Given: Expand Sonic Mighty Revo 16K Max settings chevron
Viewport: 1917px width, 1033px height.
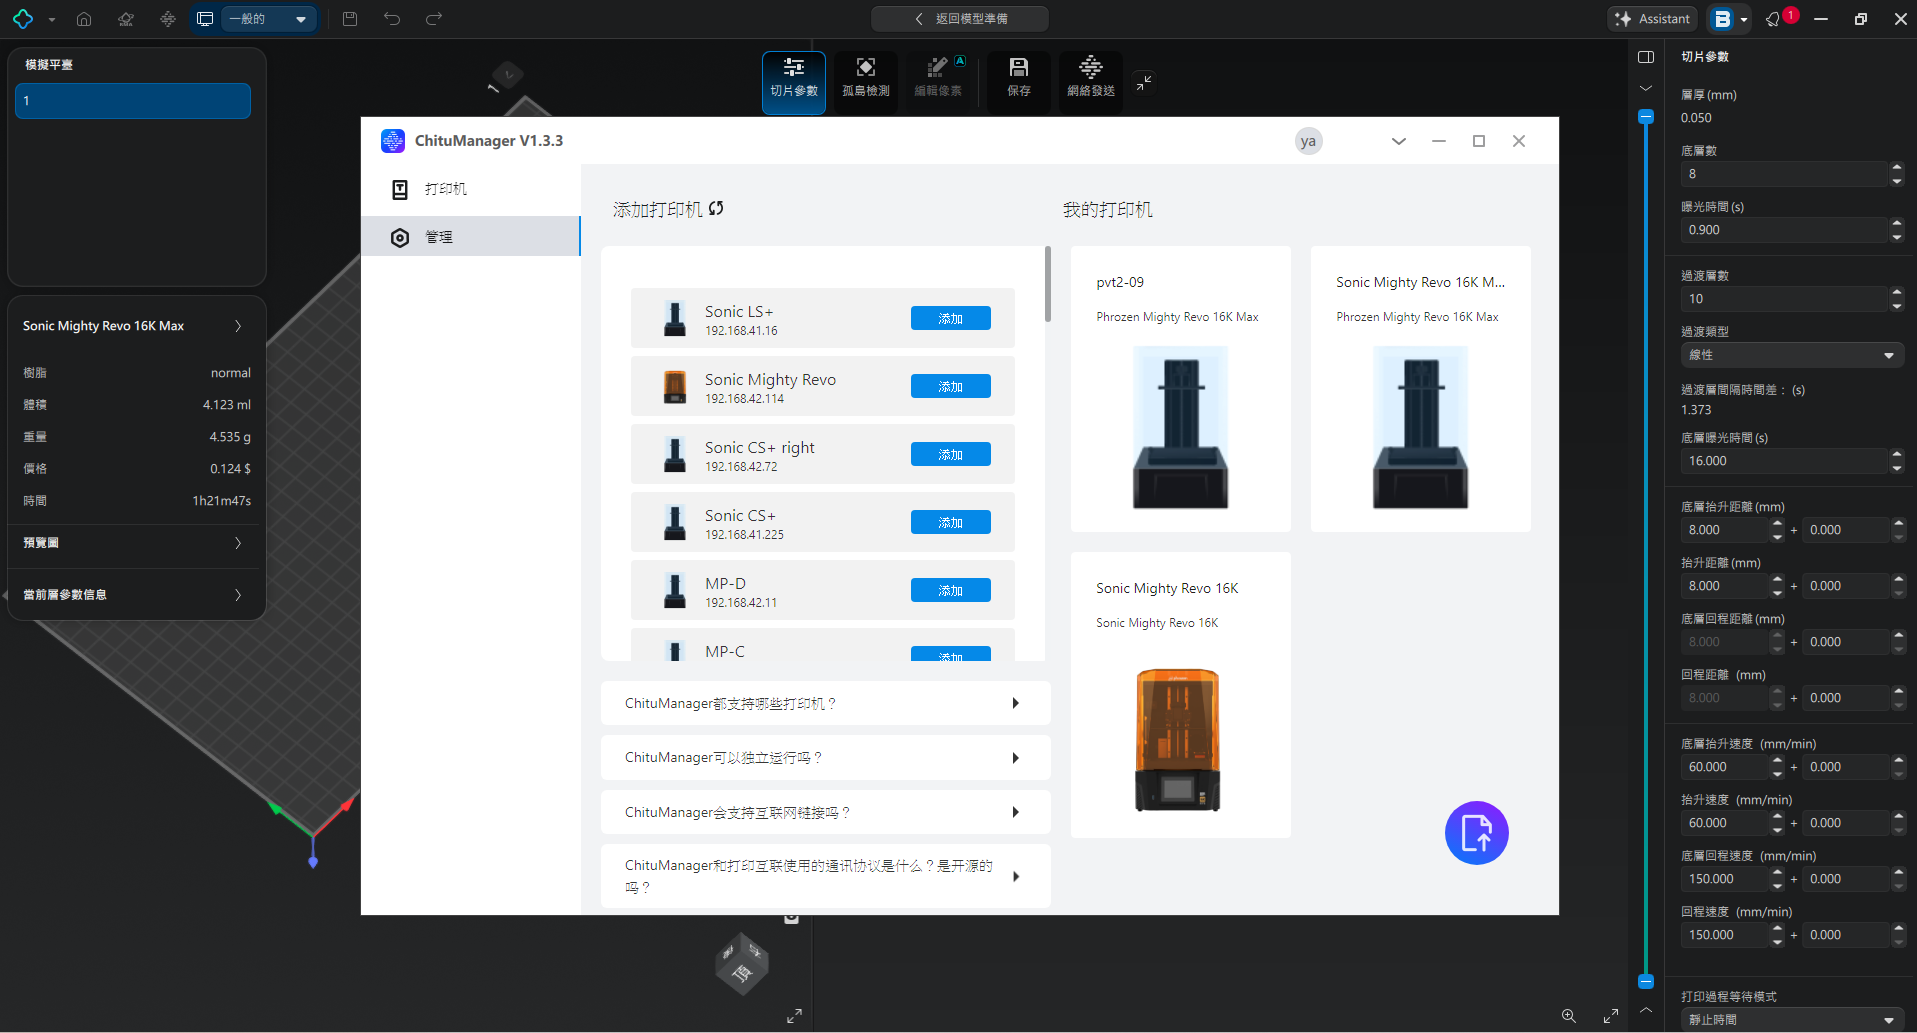Looking at the screenshot, I should coord(238,326).
